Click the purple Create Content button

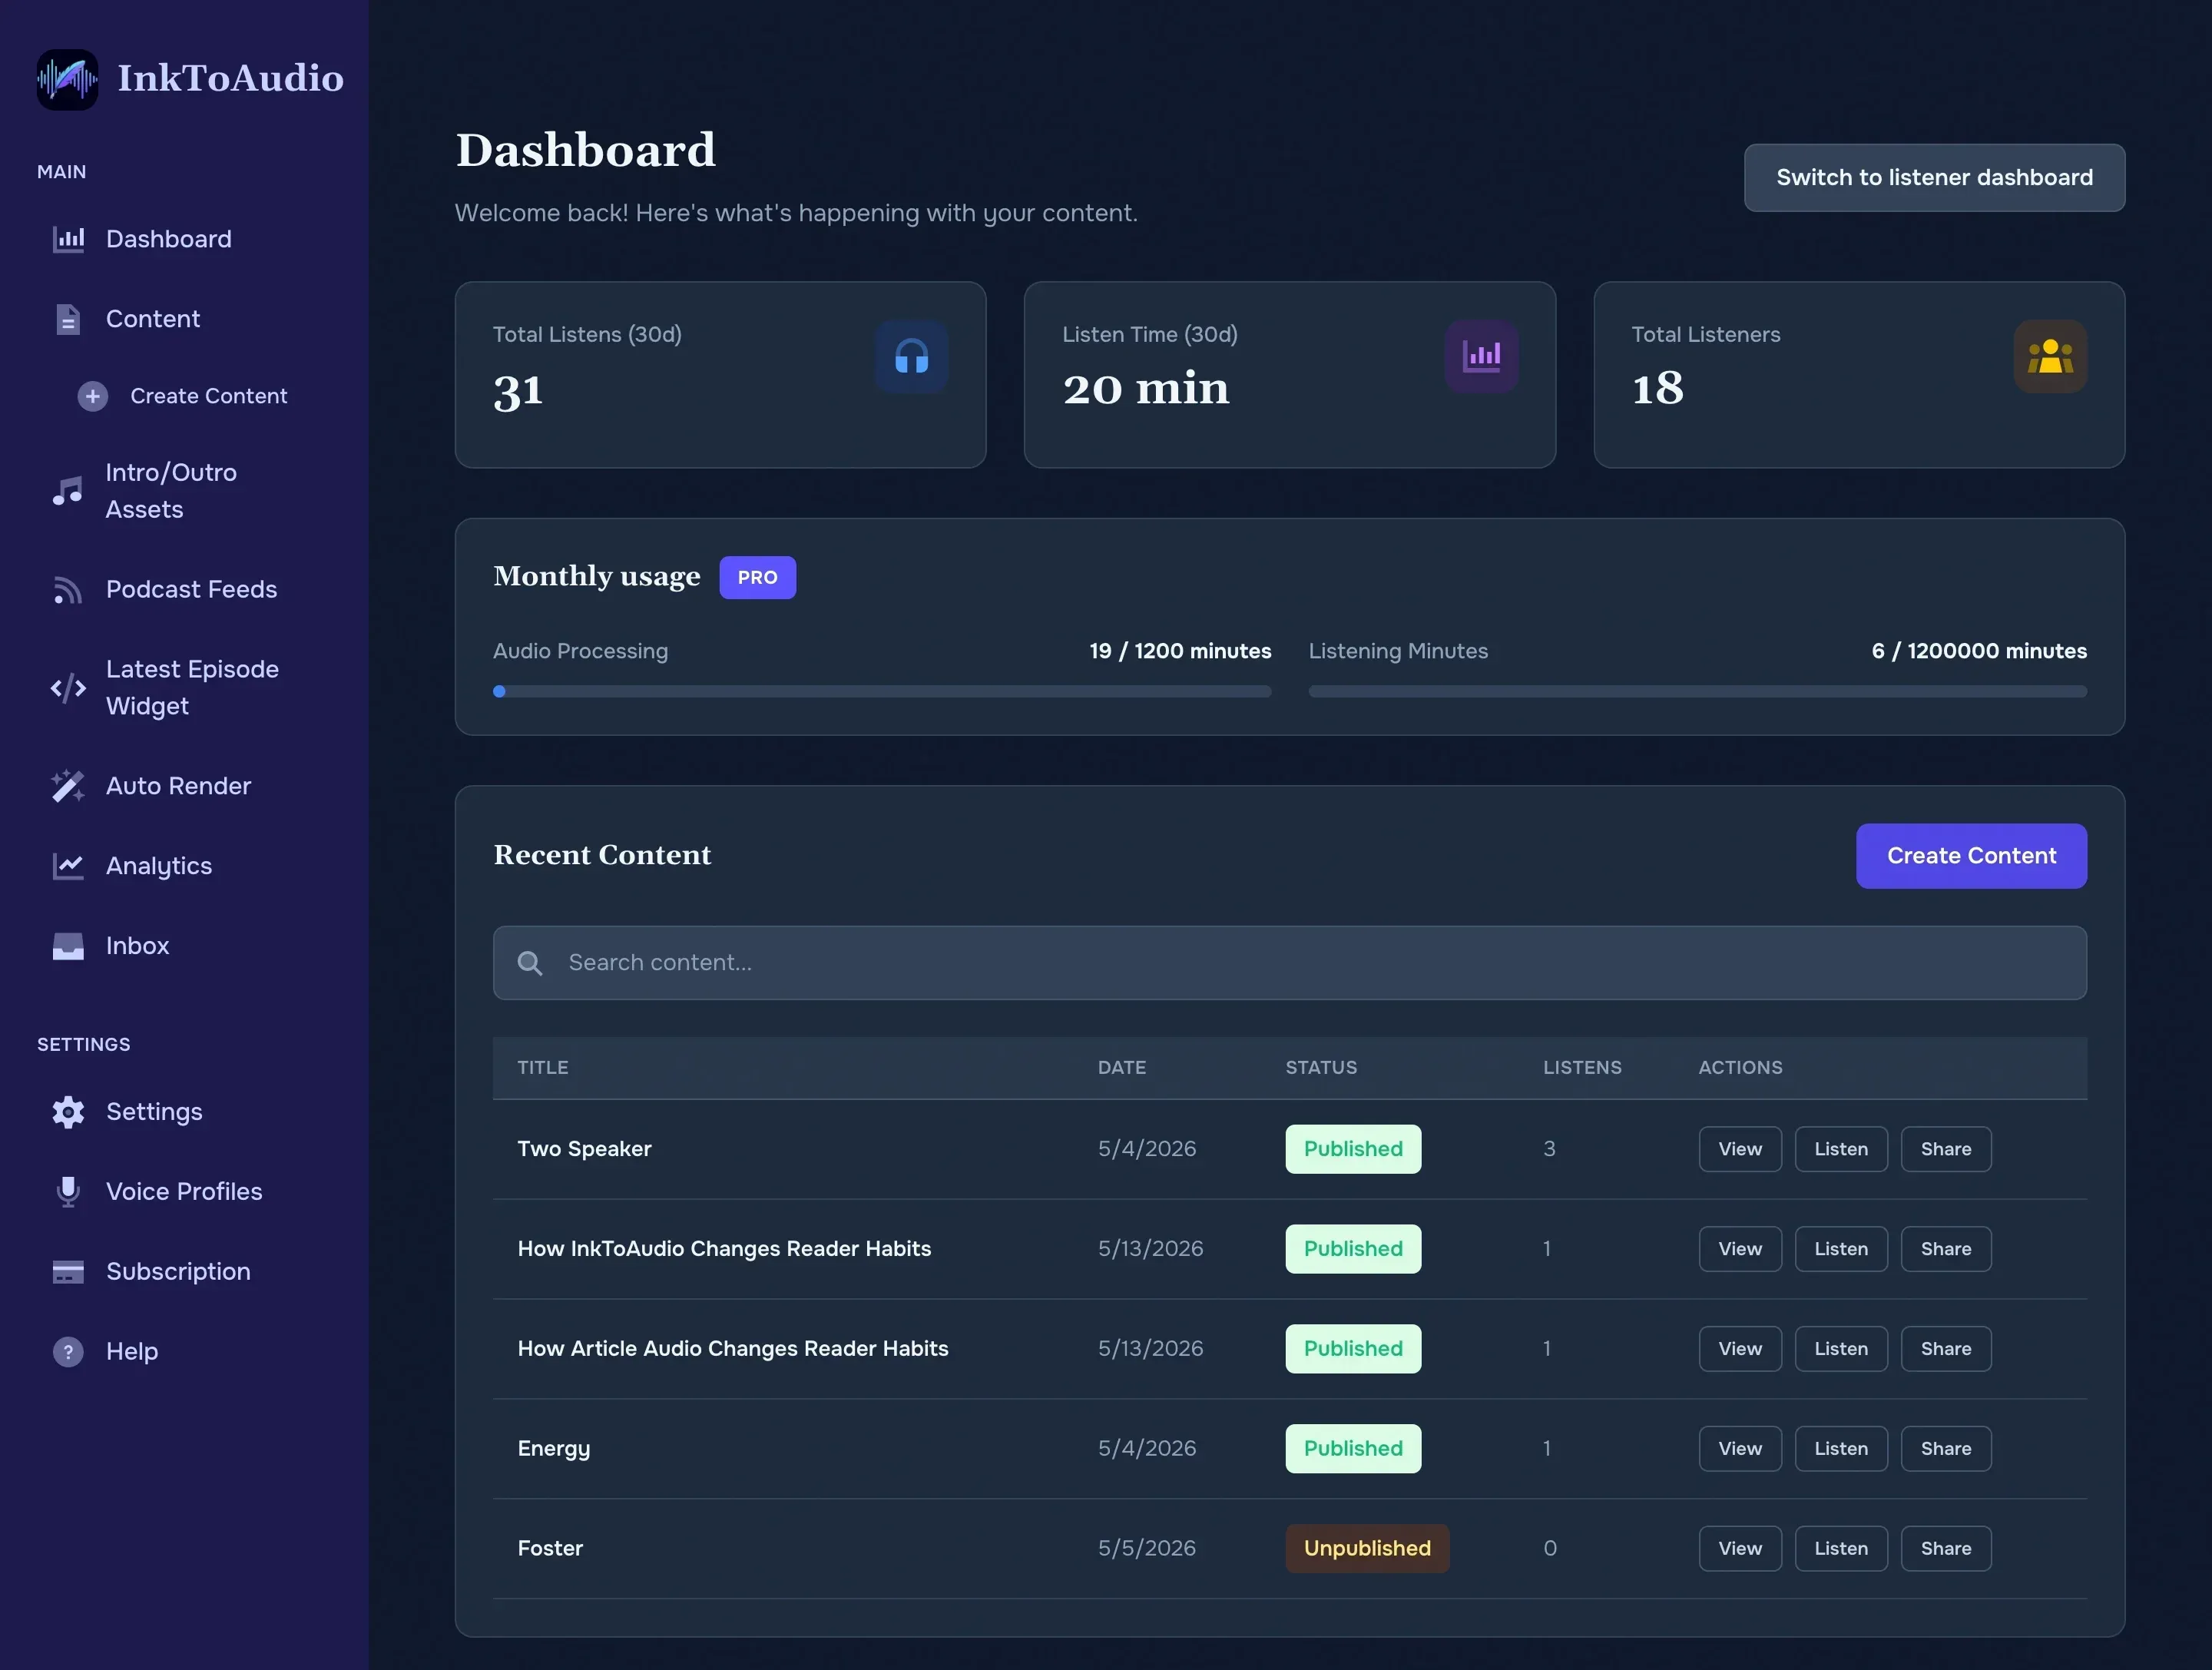1971,856
